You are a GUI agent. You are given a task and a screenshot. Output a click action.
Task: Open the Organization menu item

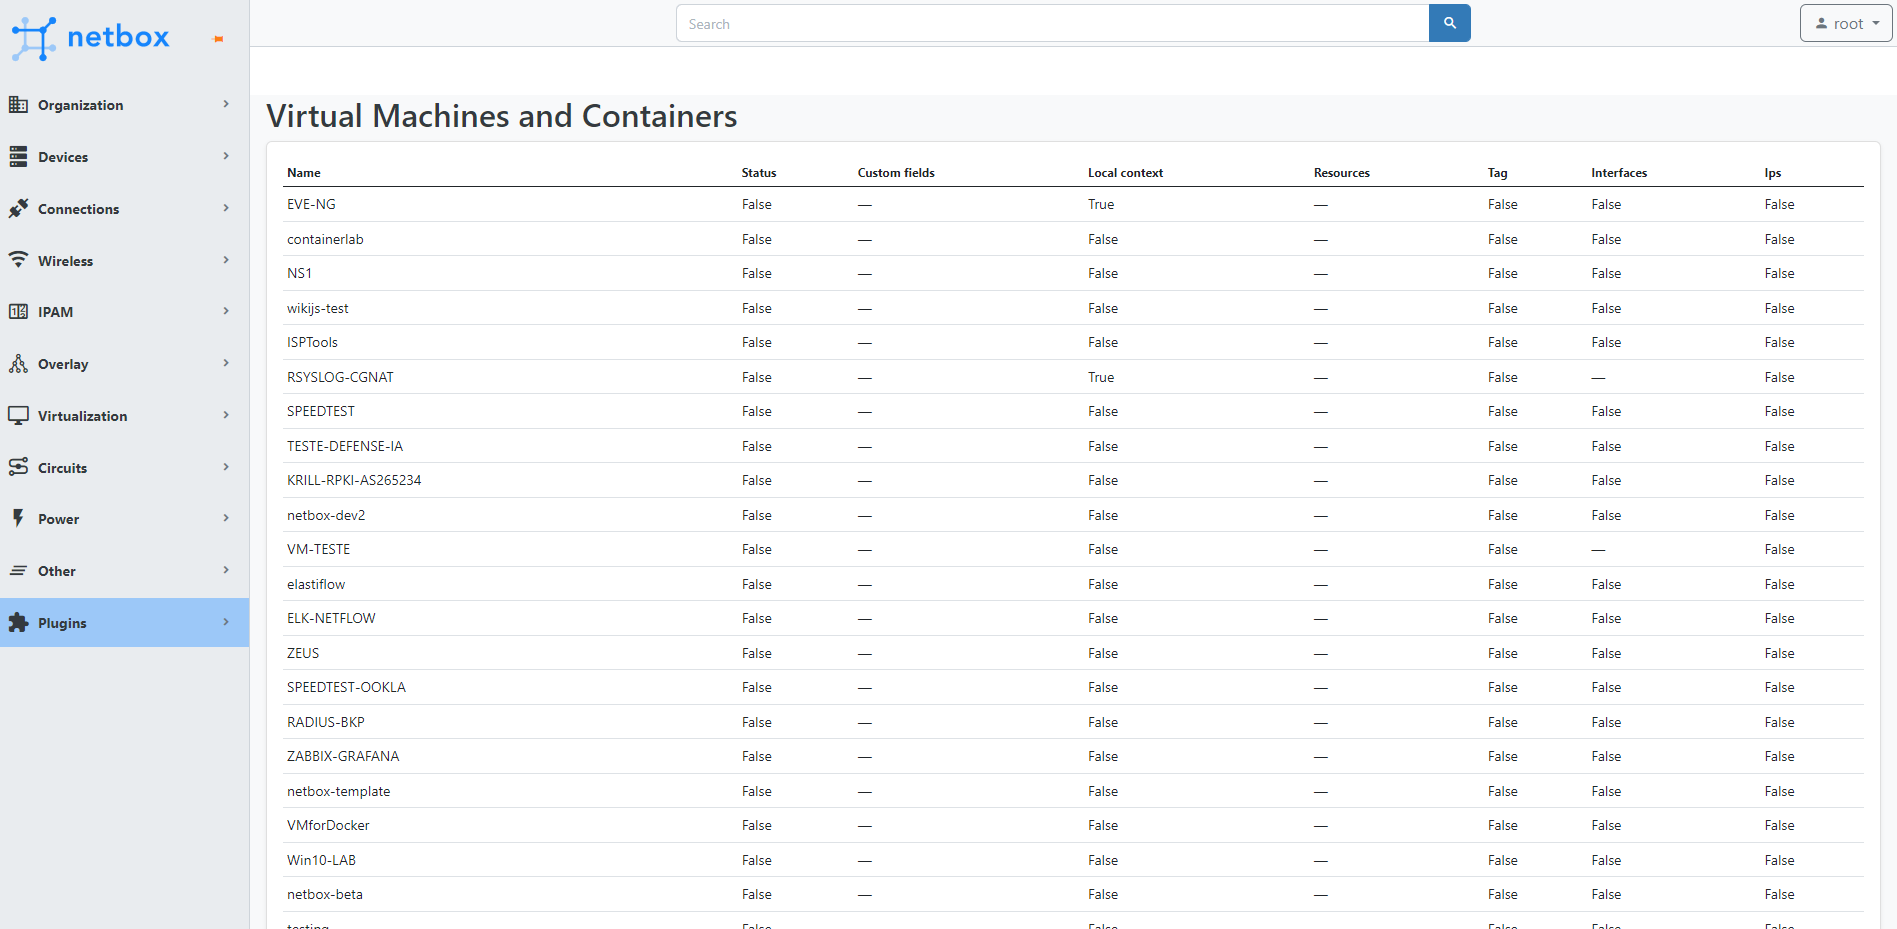coord(124,105)
